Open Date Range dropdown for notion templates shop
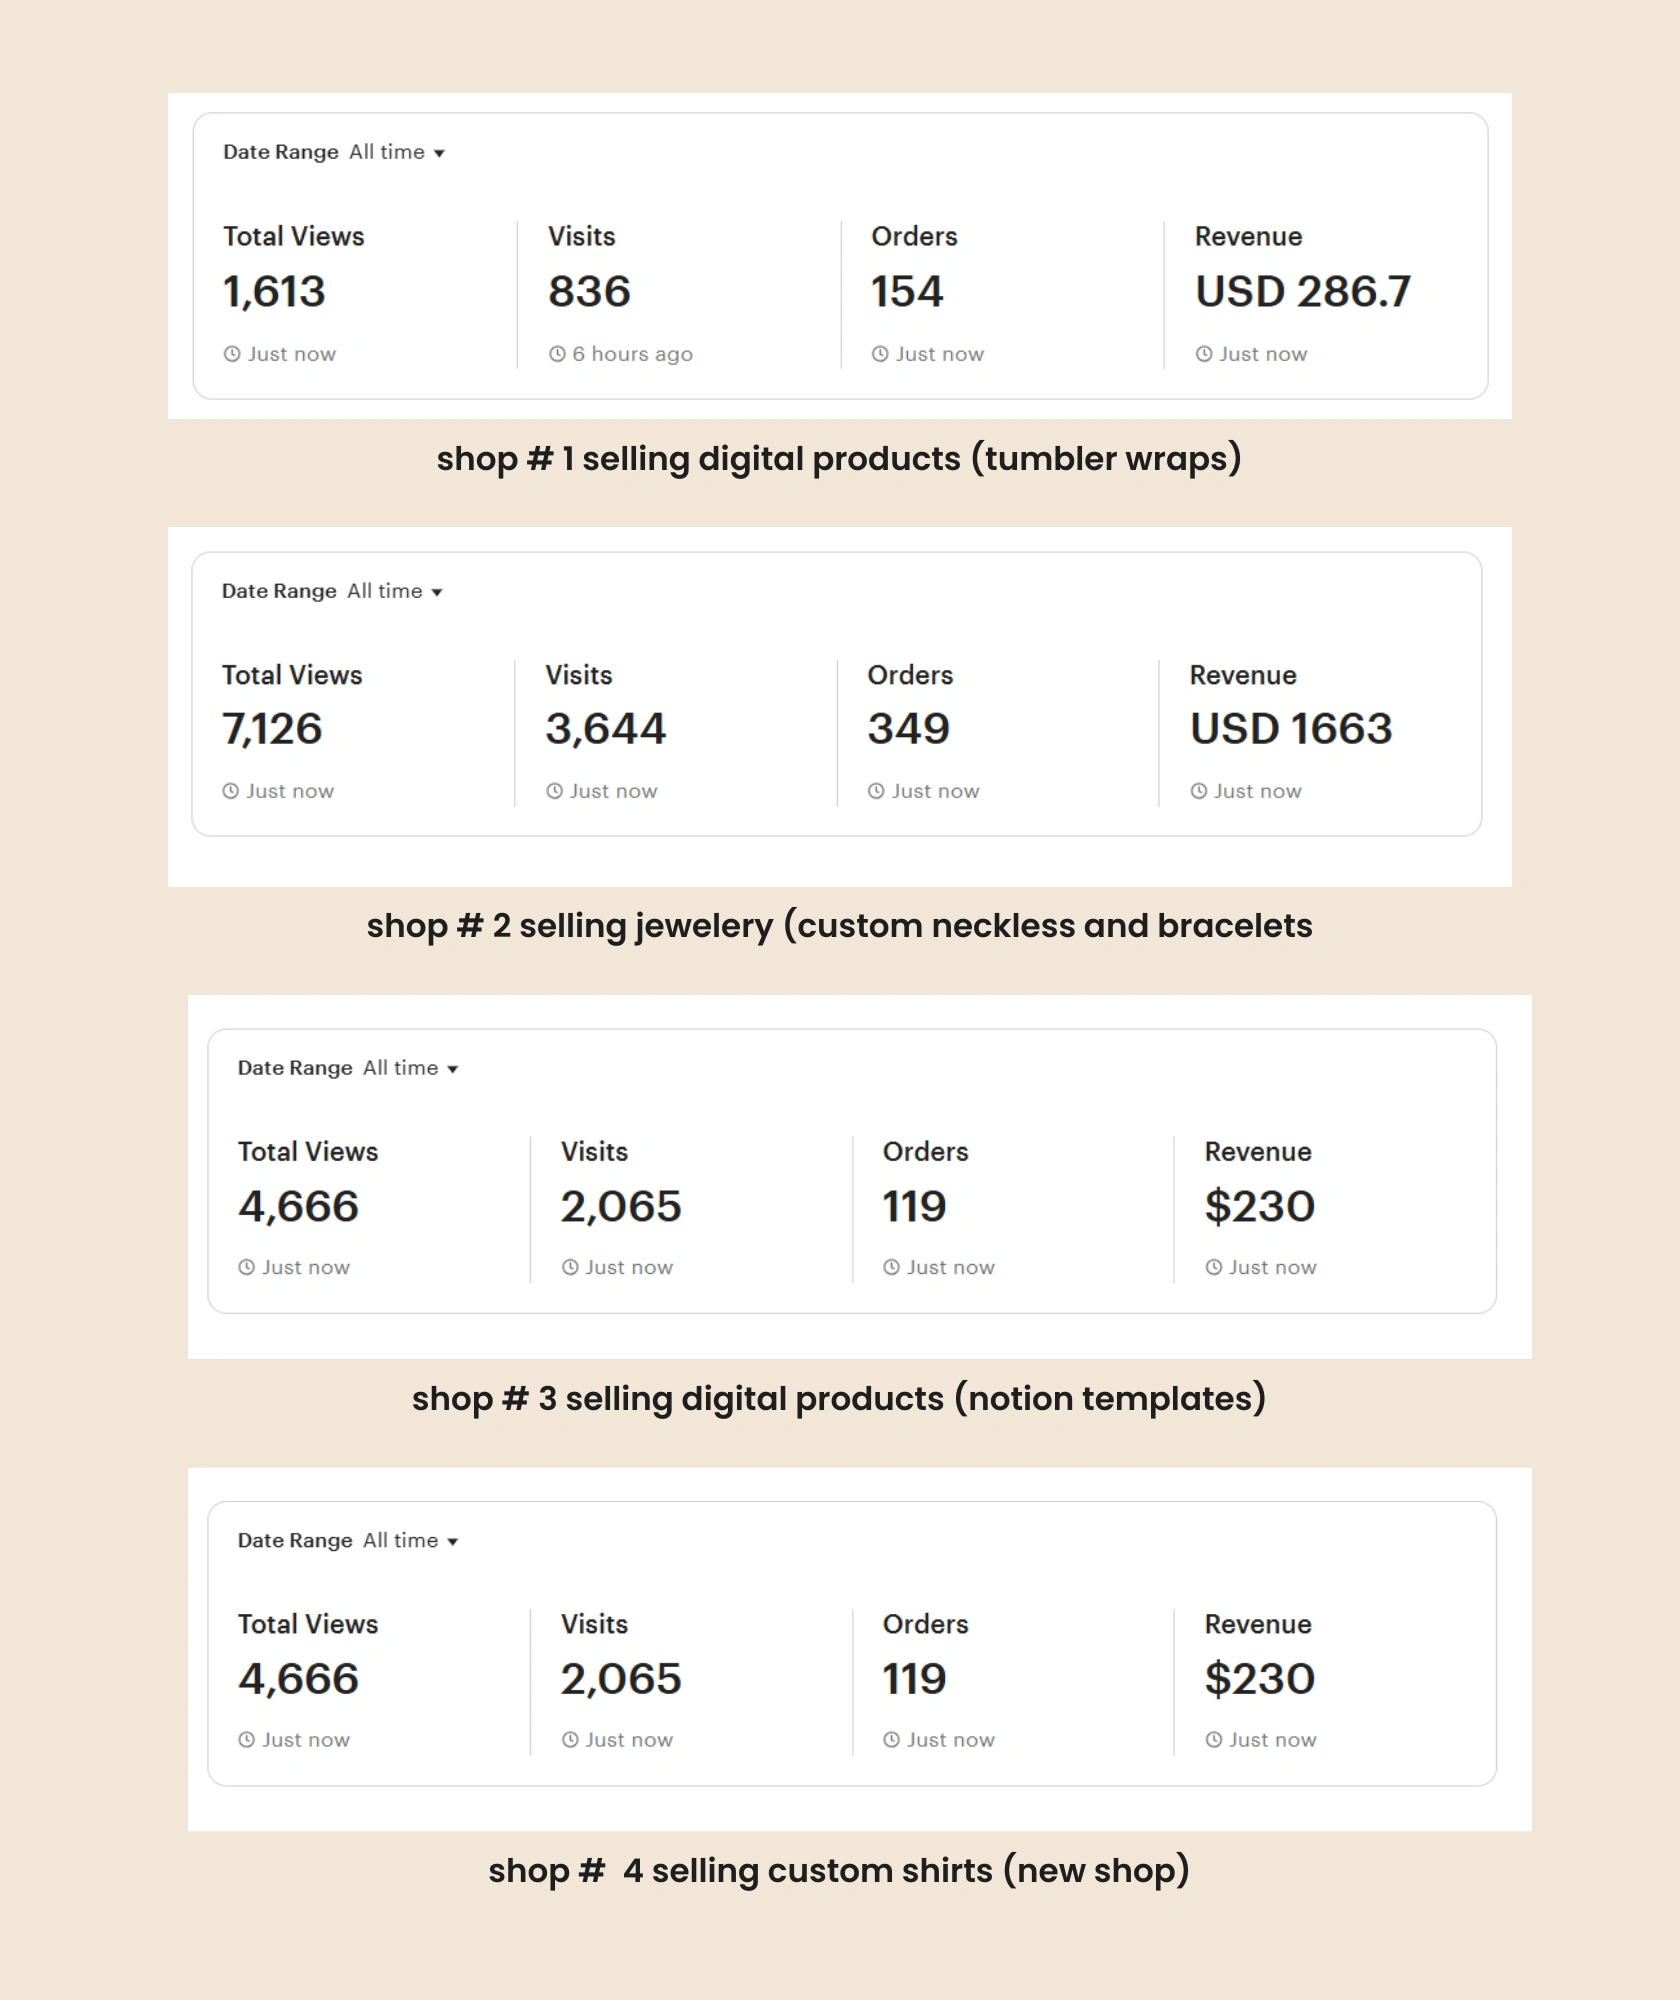 coord(410,1068)
